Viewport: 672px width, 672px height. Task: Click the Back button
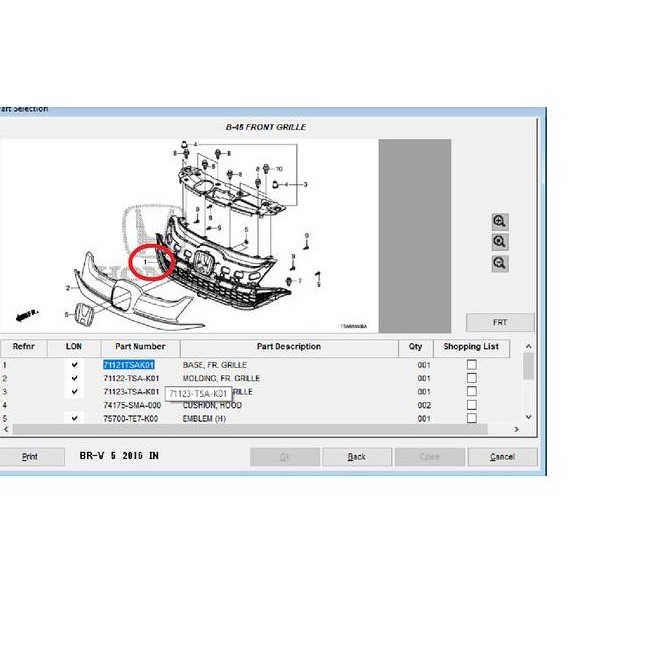click(x=356, y=457)
